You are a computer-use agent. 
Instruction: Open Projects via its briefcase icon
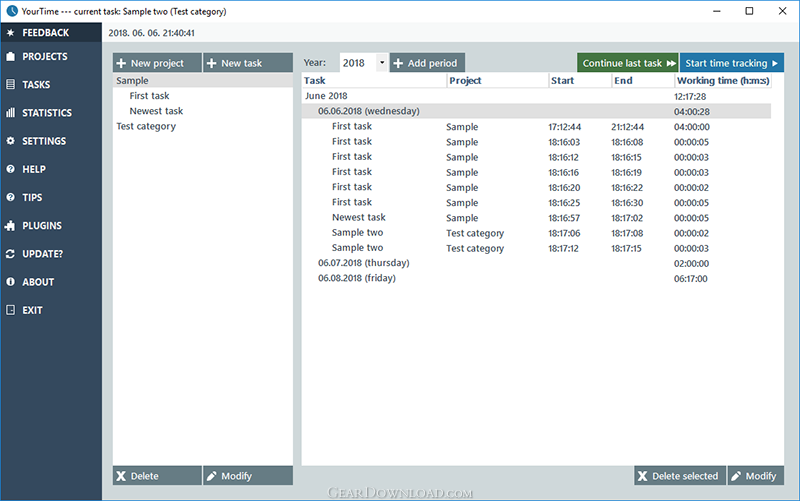coord(10,57)
